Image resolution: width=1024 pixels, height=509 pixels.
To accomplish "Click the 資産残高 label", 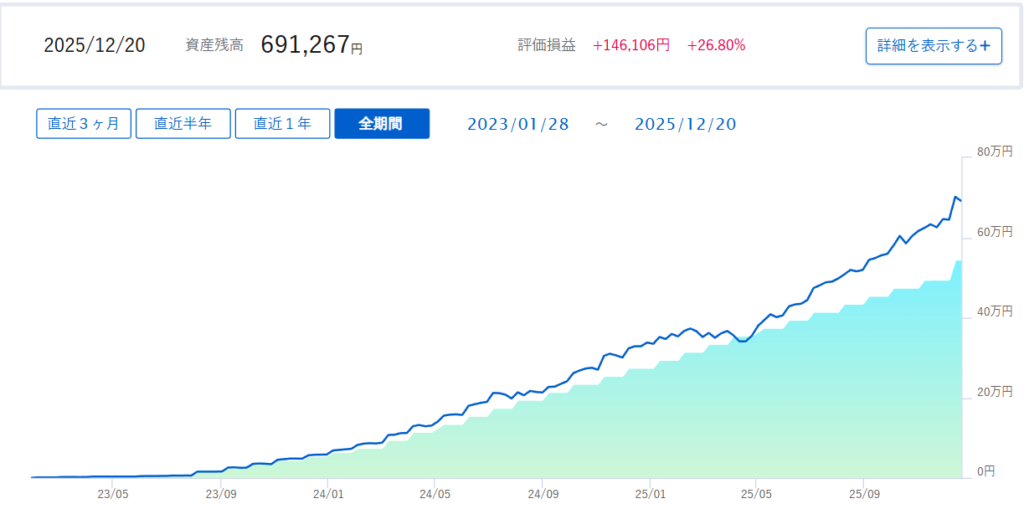I will point(214,46).
